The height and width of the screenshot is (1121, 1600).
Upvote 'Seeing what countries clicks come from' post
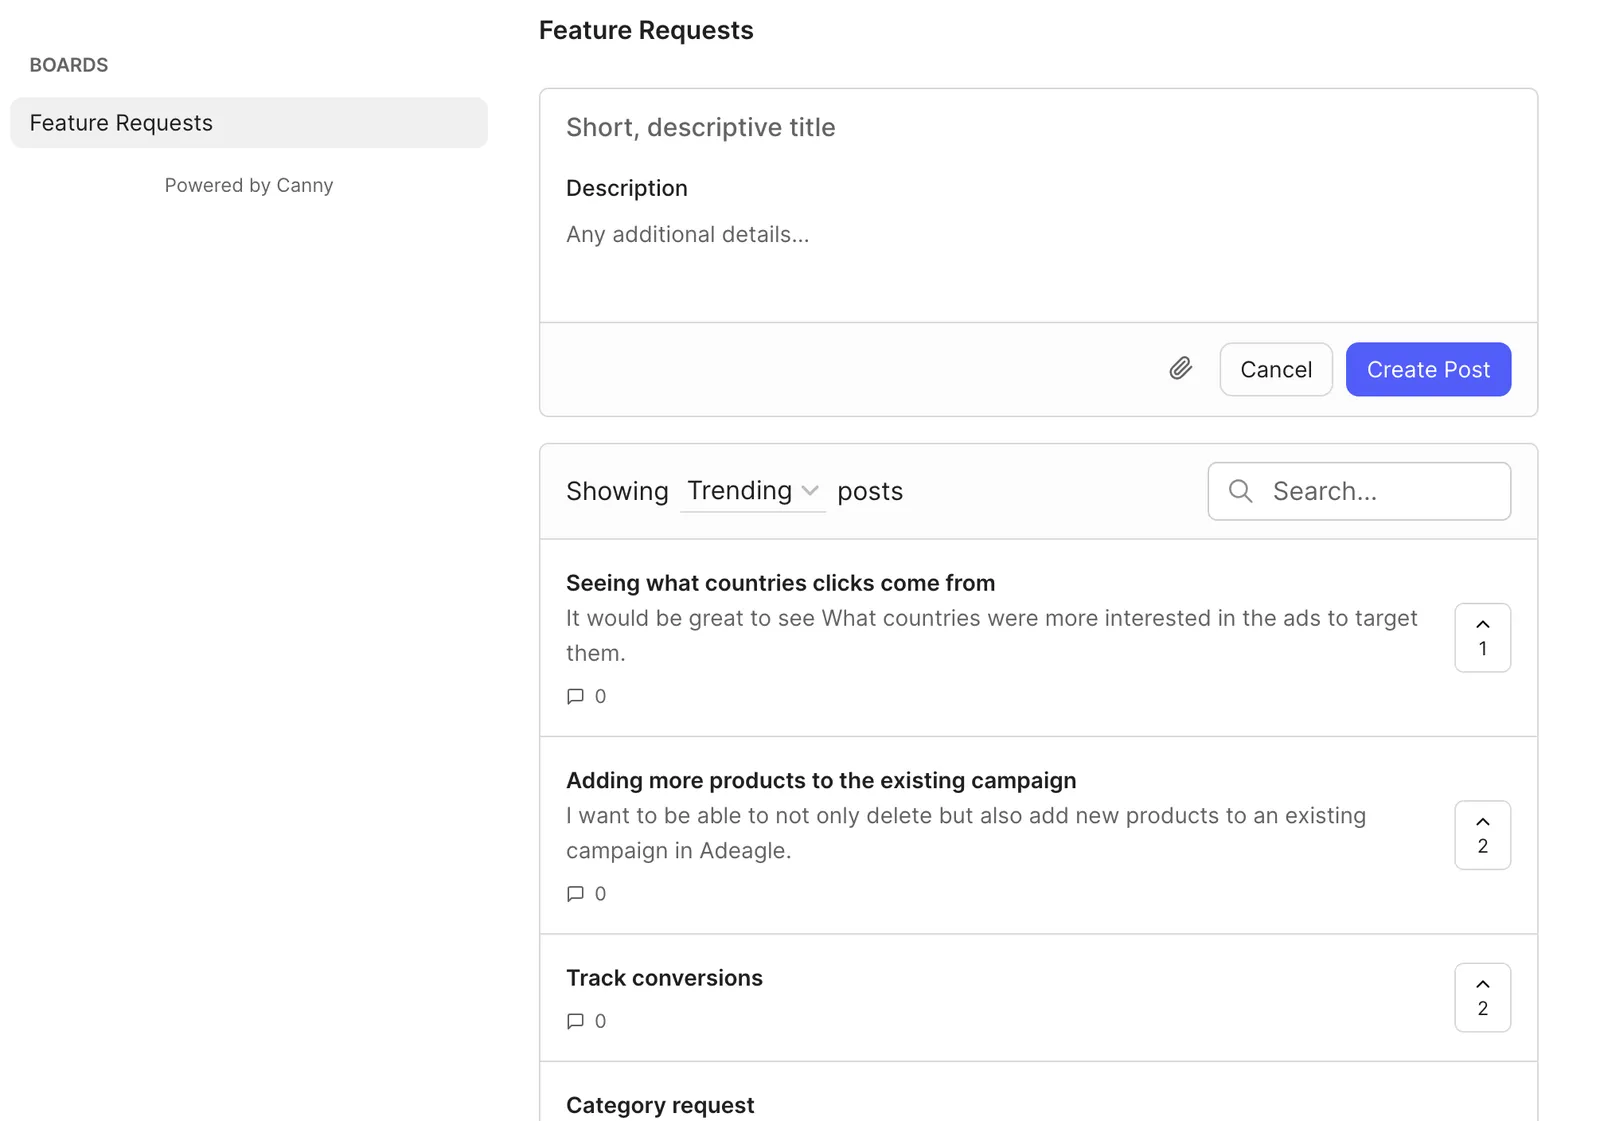tap(1483, 638)
